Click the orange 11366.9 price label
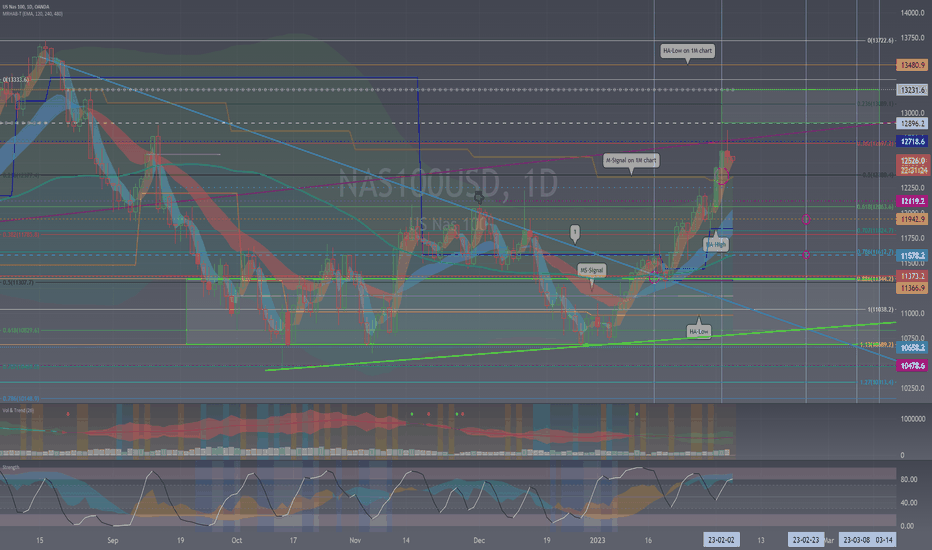 912,288
